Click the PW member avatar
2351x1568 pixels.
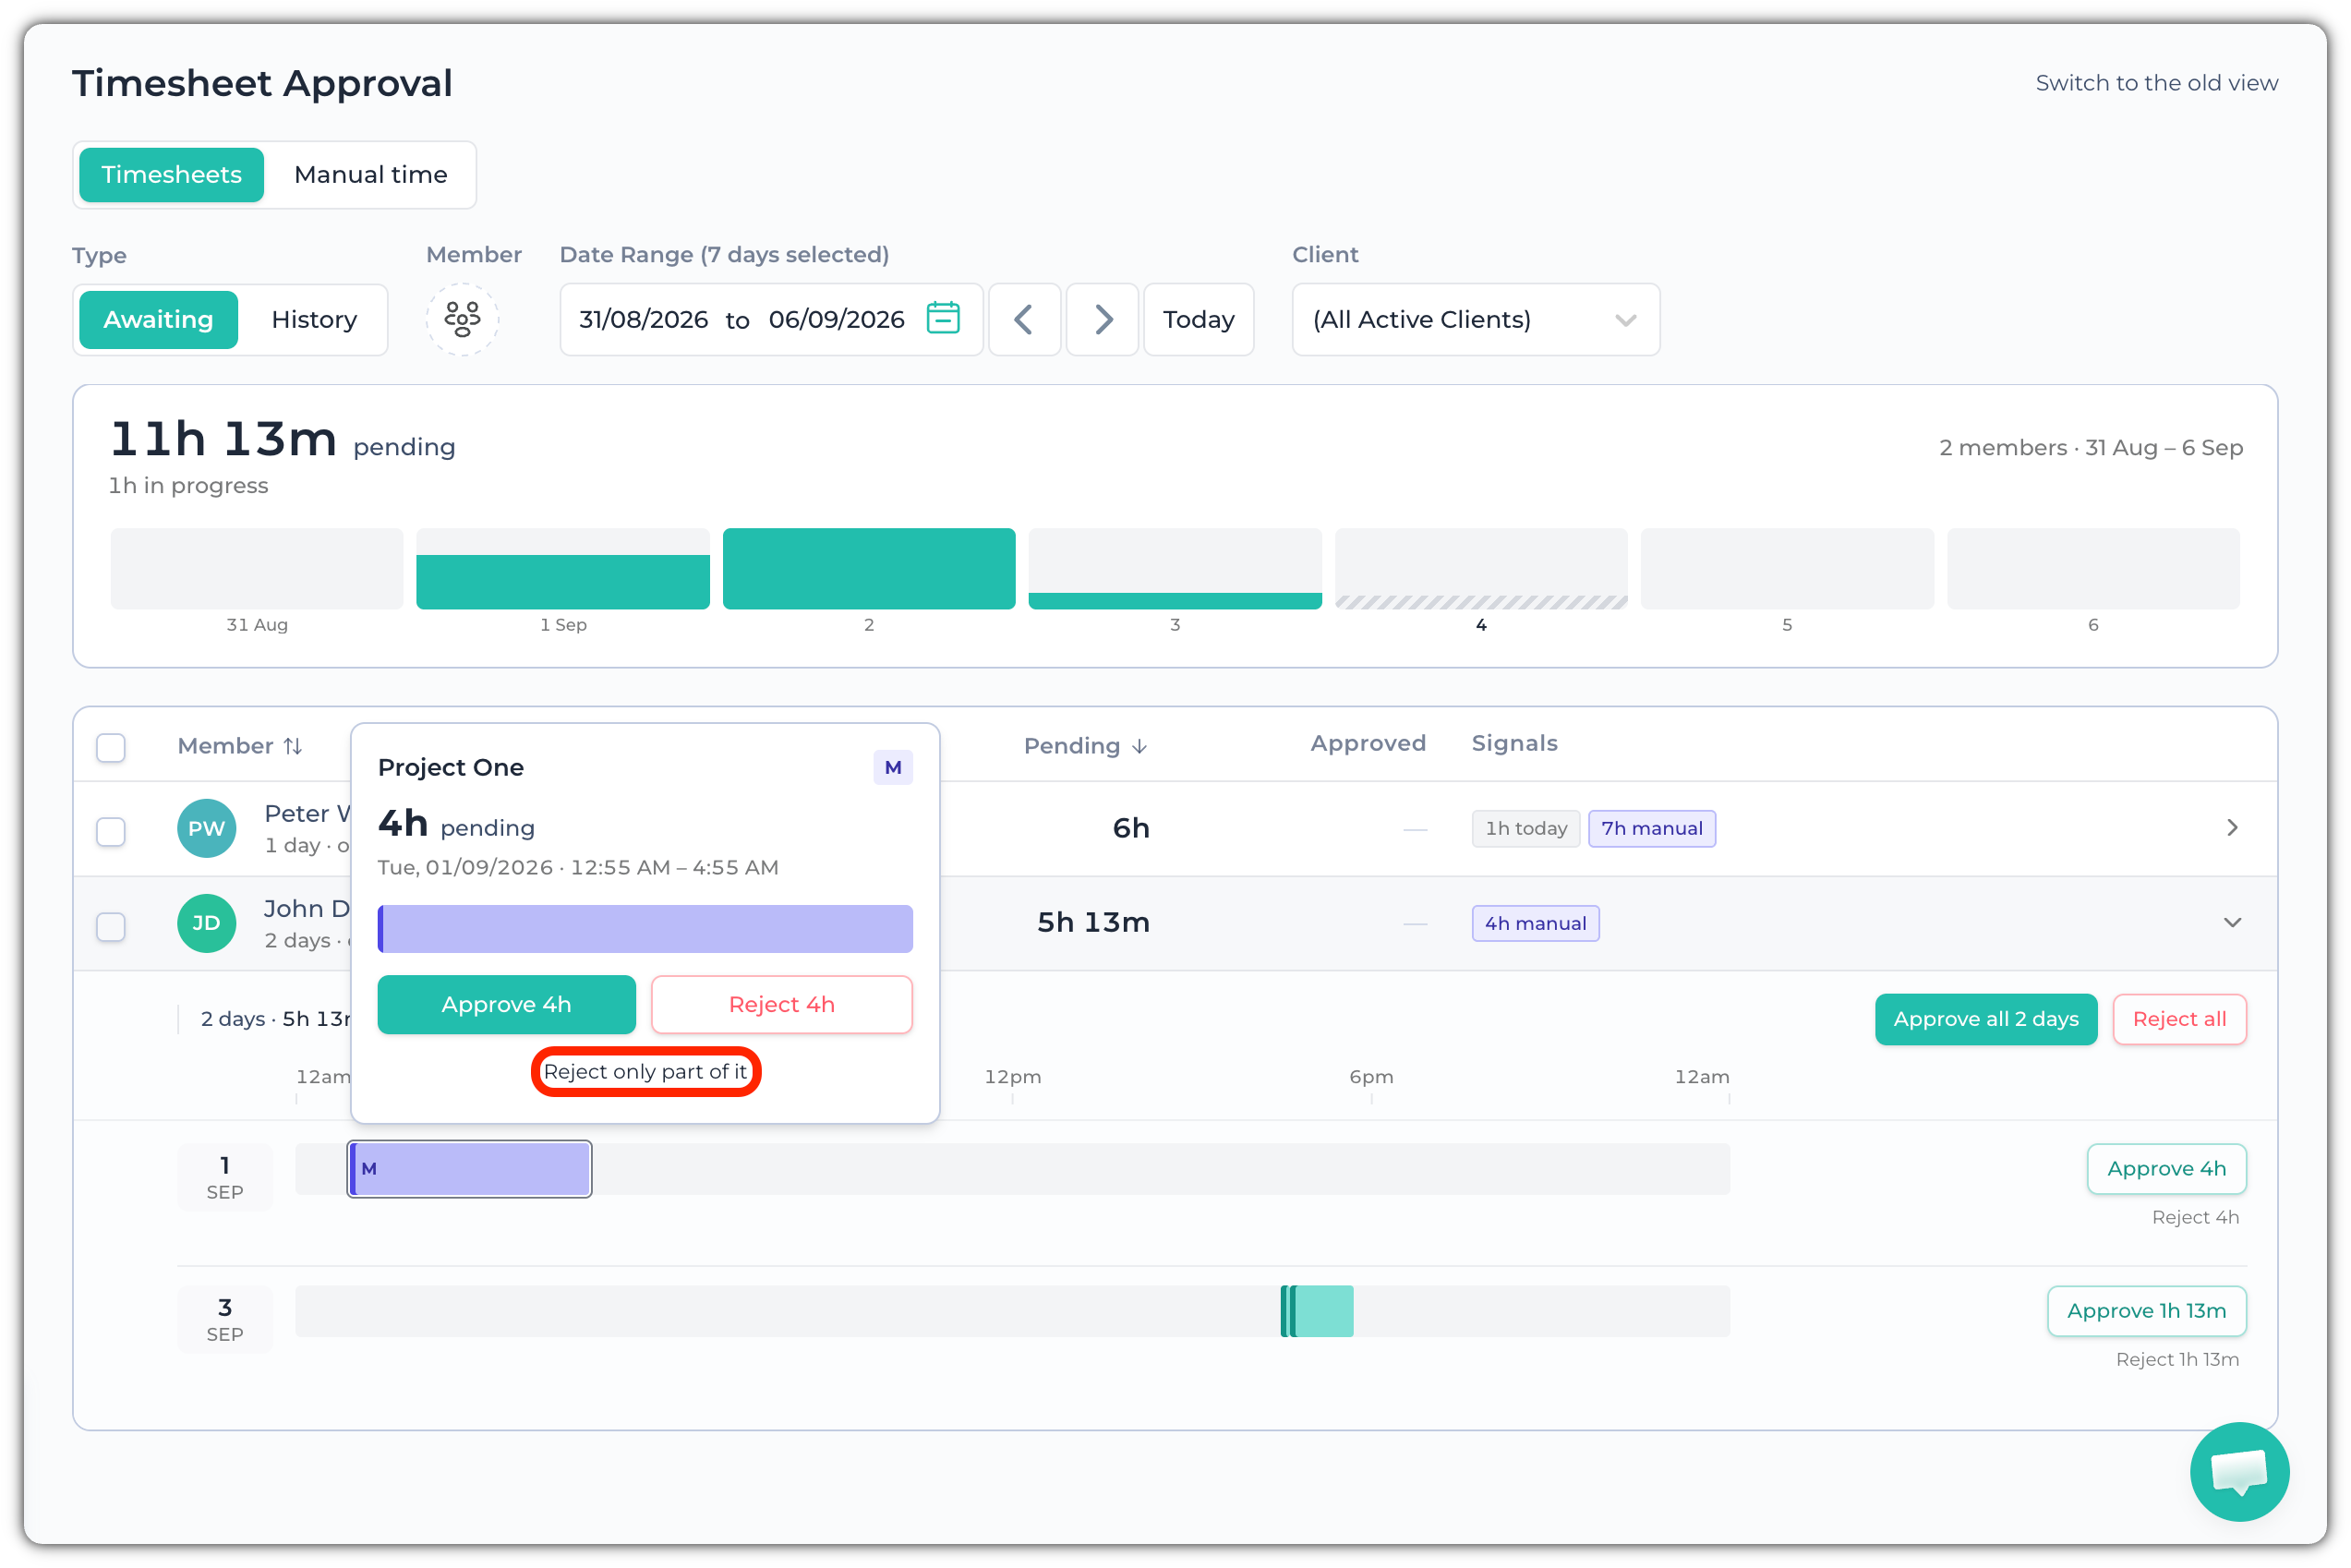click(x=206, y=828)
